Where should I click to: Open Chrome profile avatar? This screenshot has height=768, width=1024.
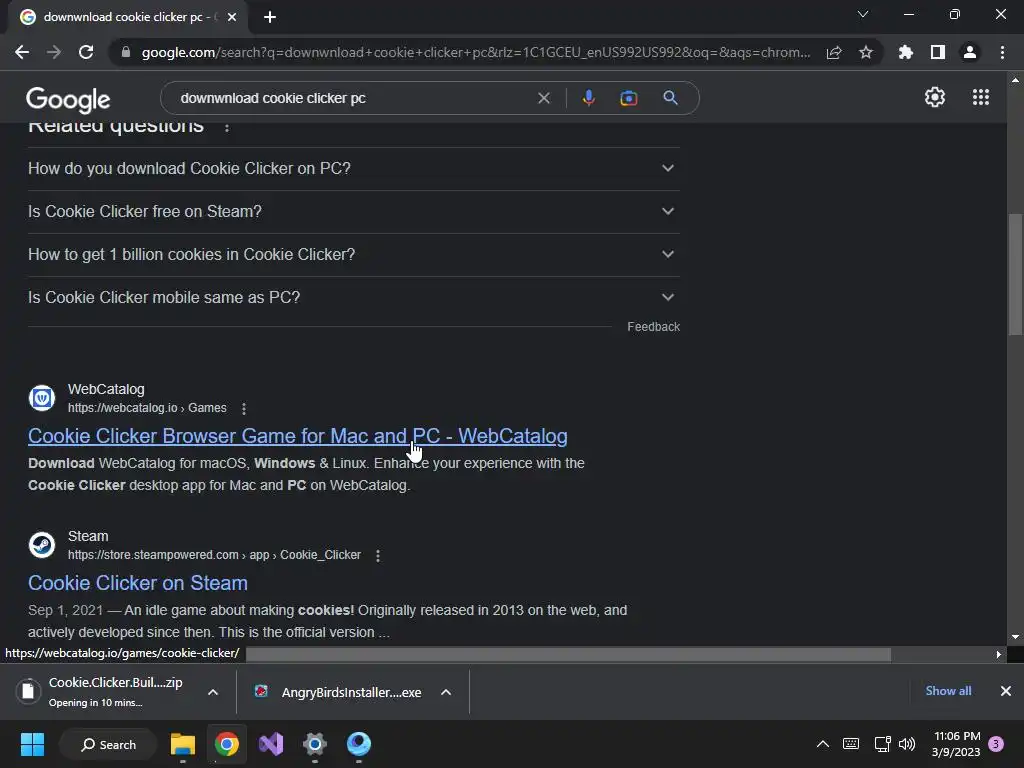click(970, 52)
